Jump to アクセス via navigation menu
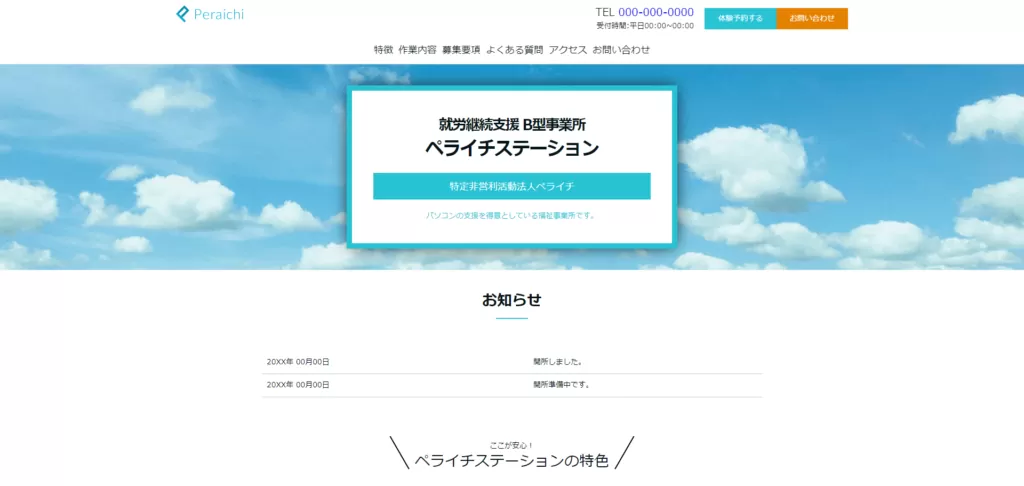The height and width of the screenshot is (486, 1024). click(568, 49)
